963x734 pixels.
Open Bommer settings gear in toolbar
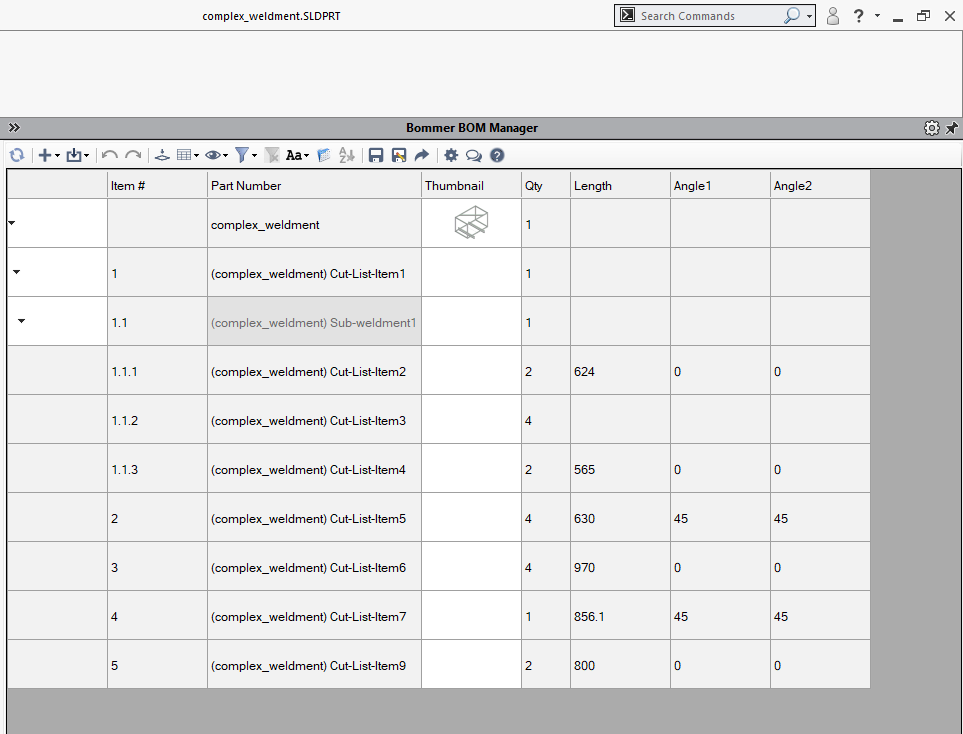(x=451, y=155)
